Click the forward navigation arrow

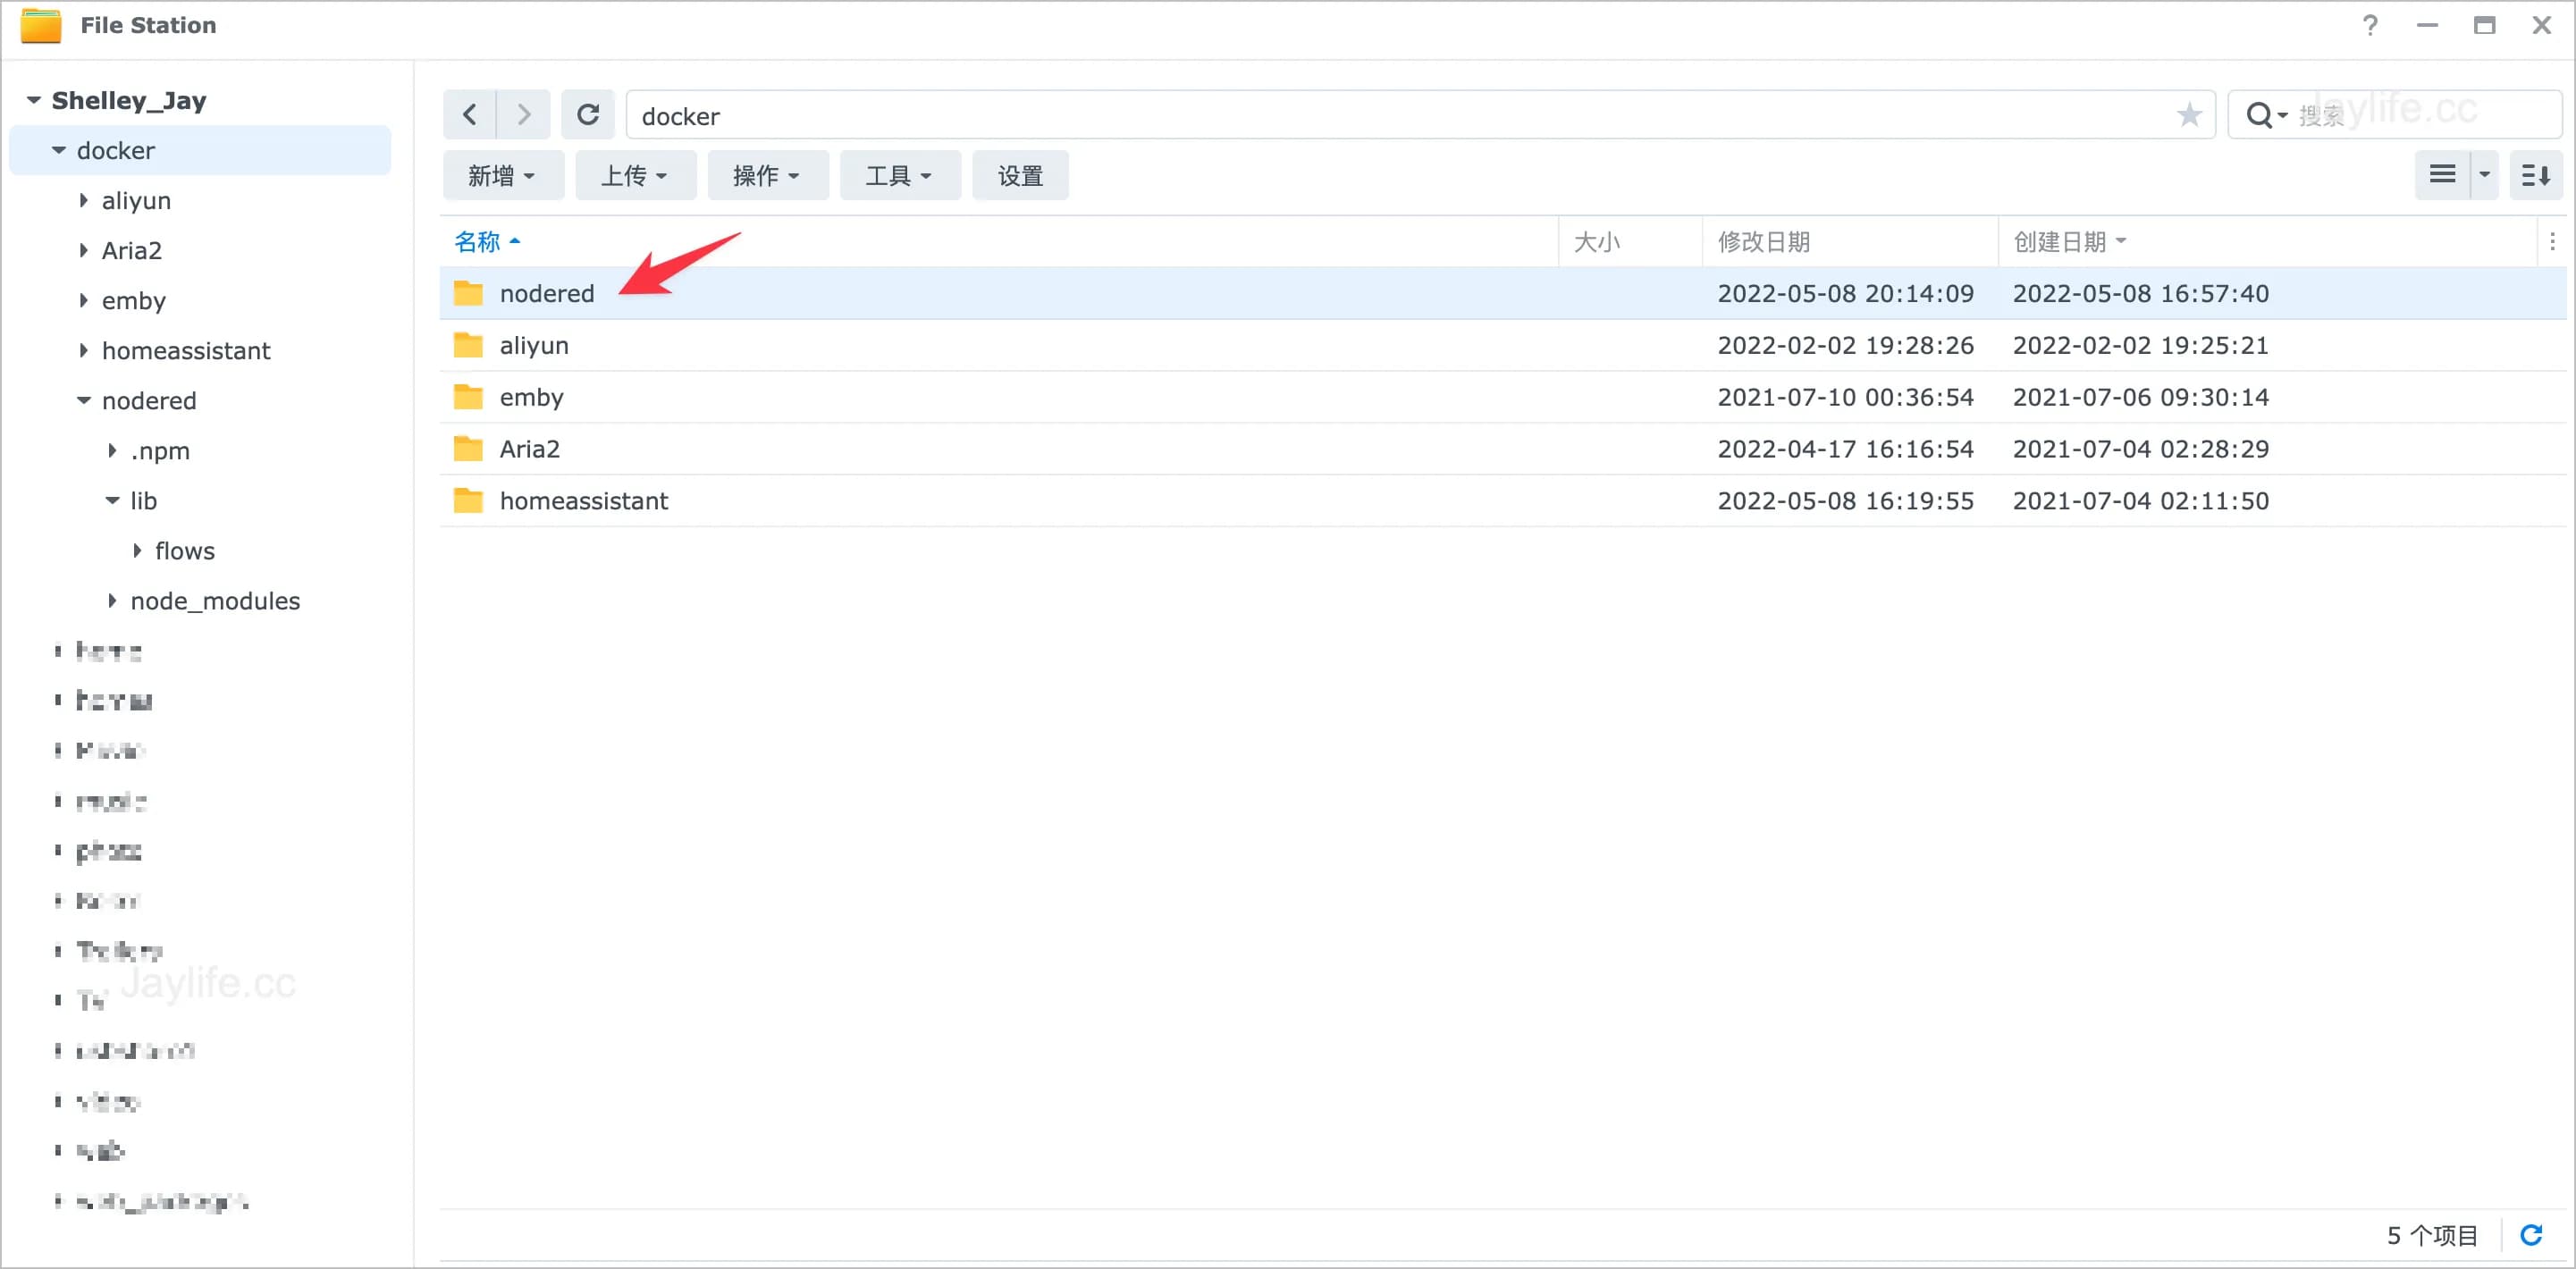pyautogui.click(x=523, y=114)
